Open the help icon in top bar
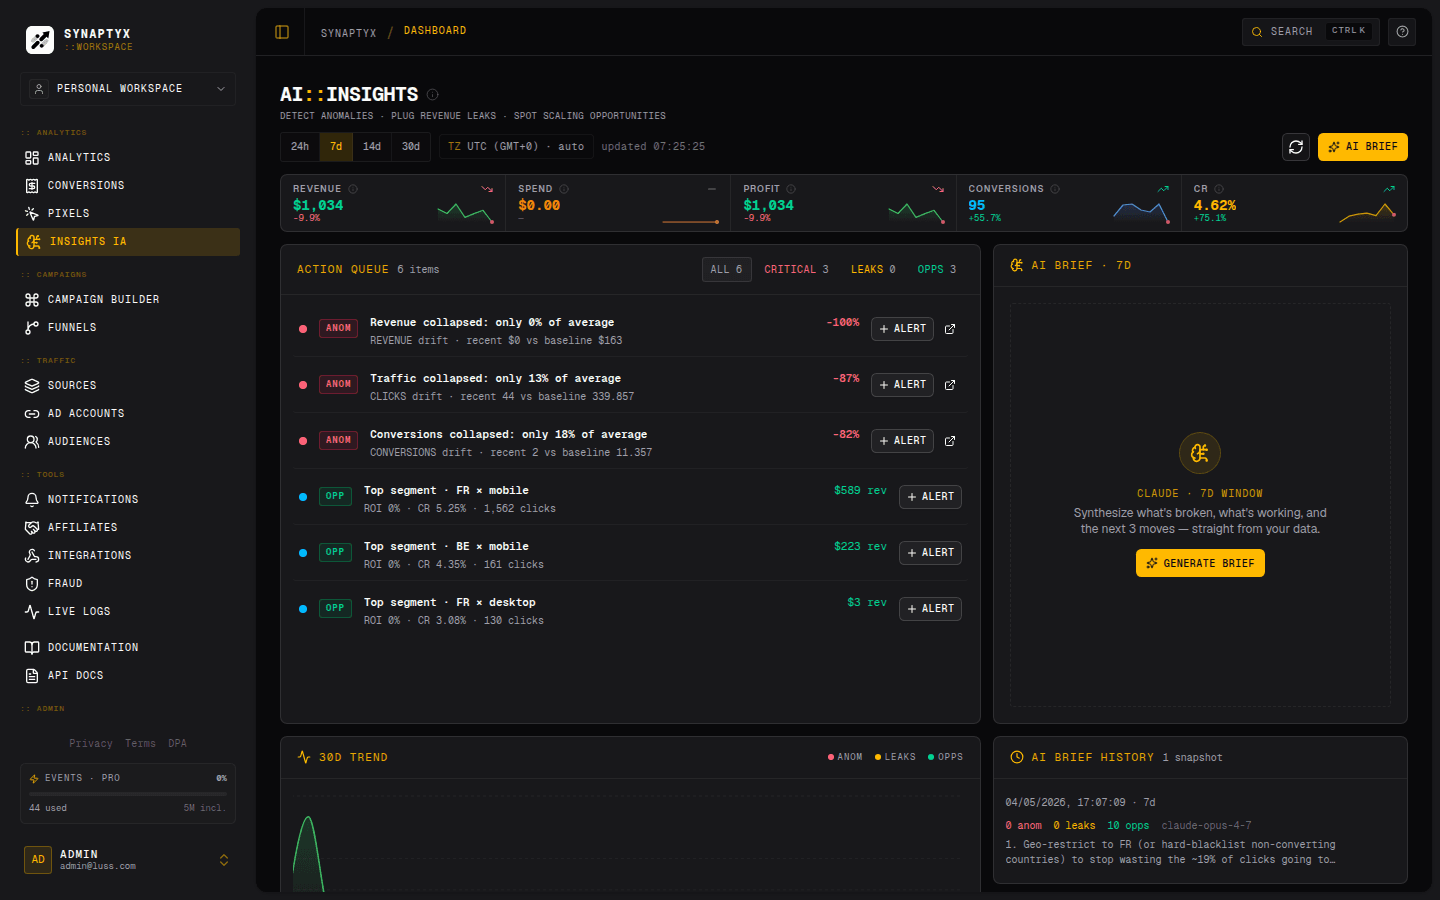The image size is (1440, 900). 1402,32
